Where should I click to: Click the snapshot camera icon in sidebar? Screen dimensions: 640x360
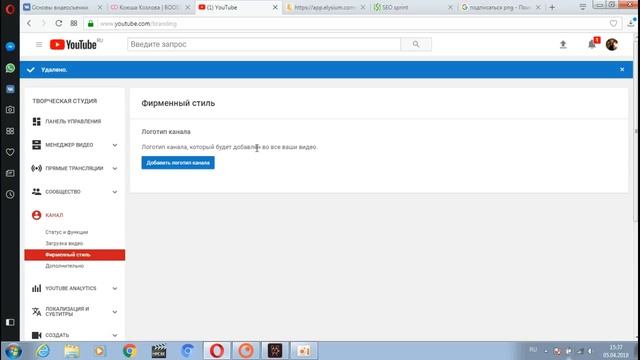click(x=10, y=110)
